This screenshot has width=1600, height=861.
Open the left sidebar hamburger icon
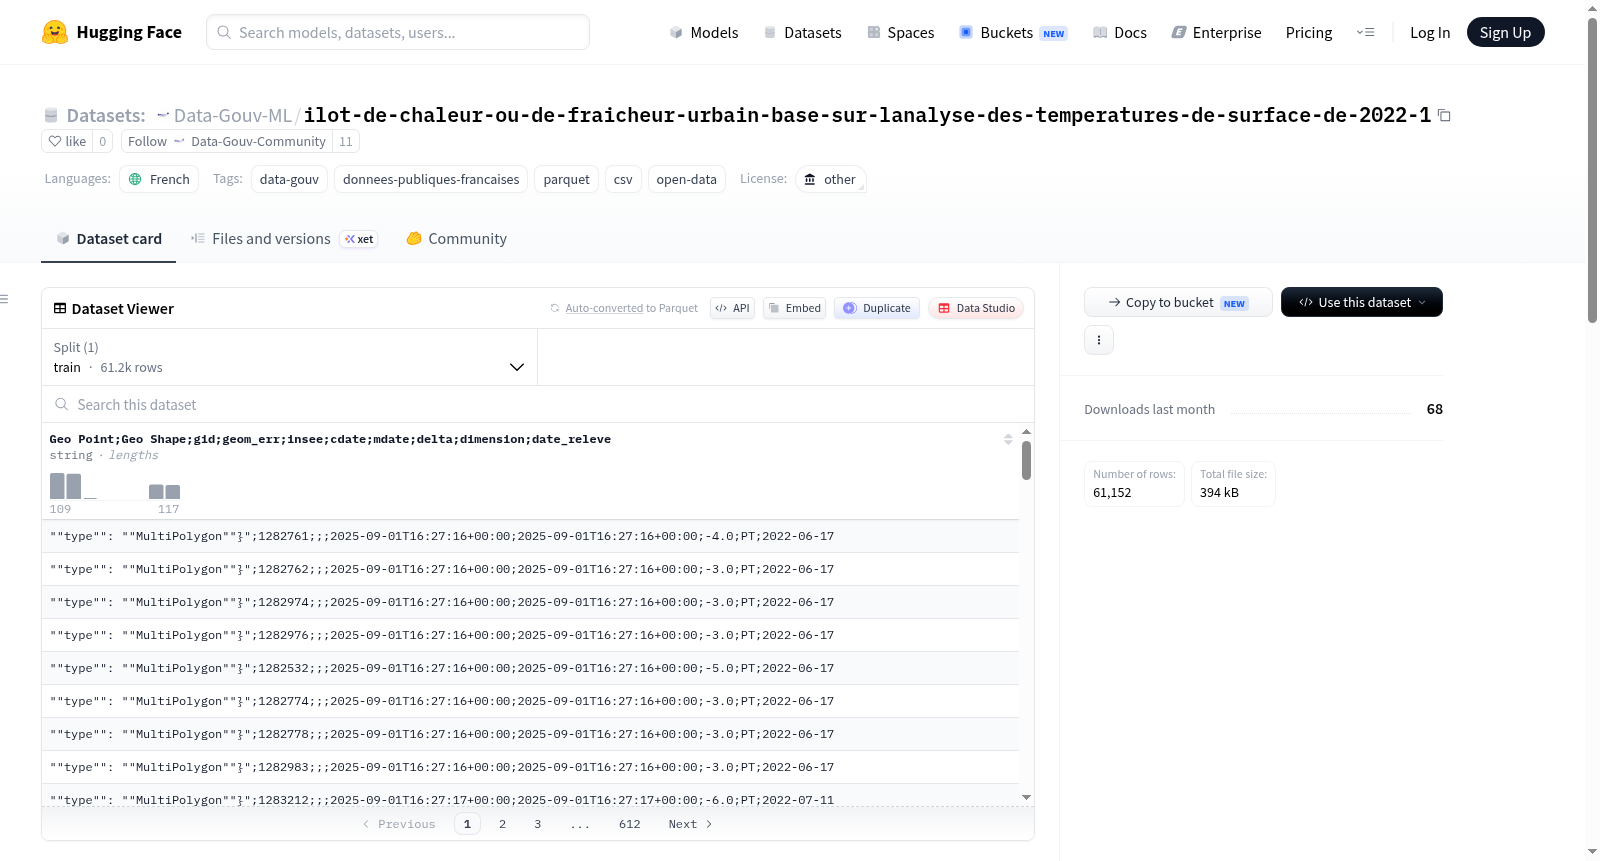click(x=5, y=299)
